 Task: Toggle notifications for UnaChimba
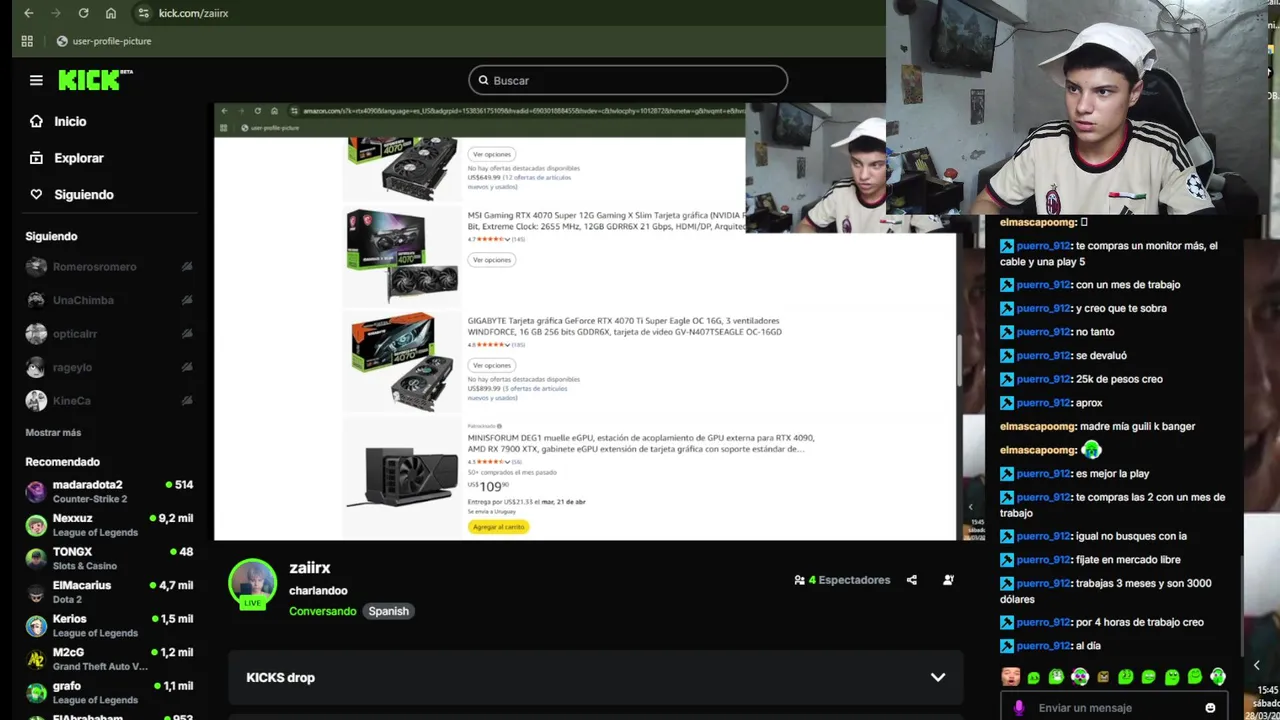[x=187, y=300]
